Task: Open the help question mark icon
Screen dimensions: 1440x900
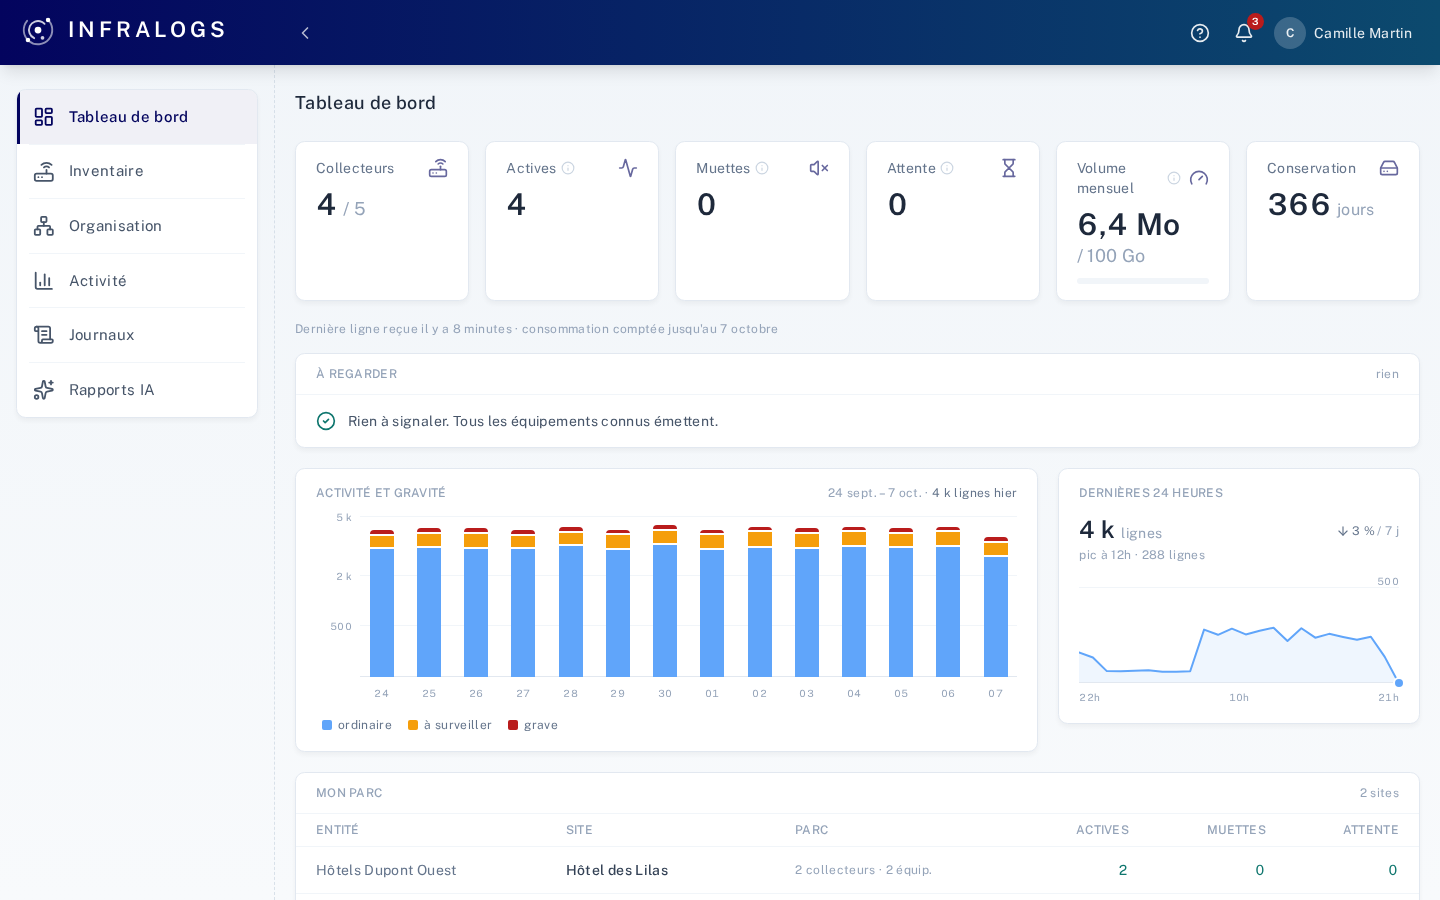Action: pyautogui.click(x=1200, y=33)
